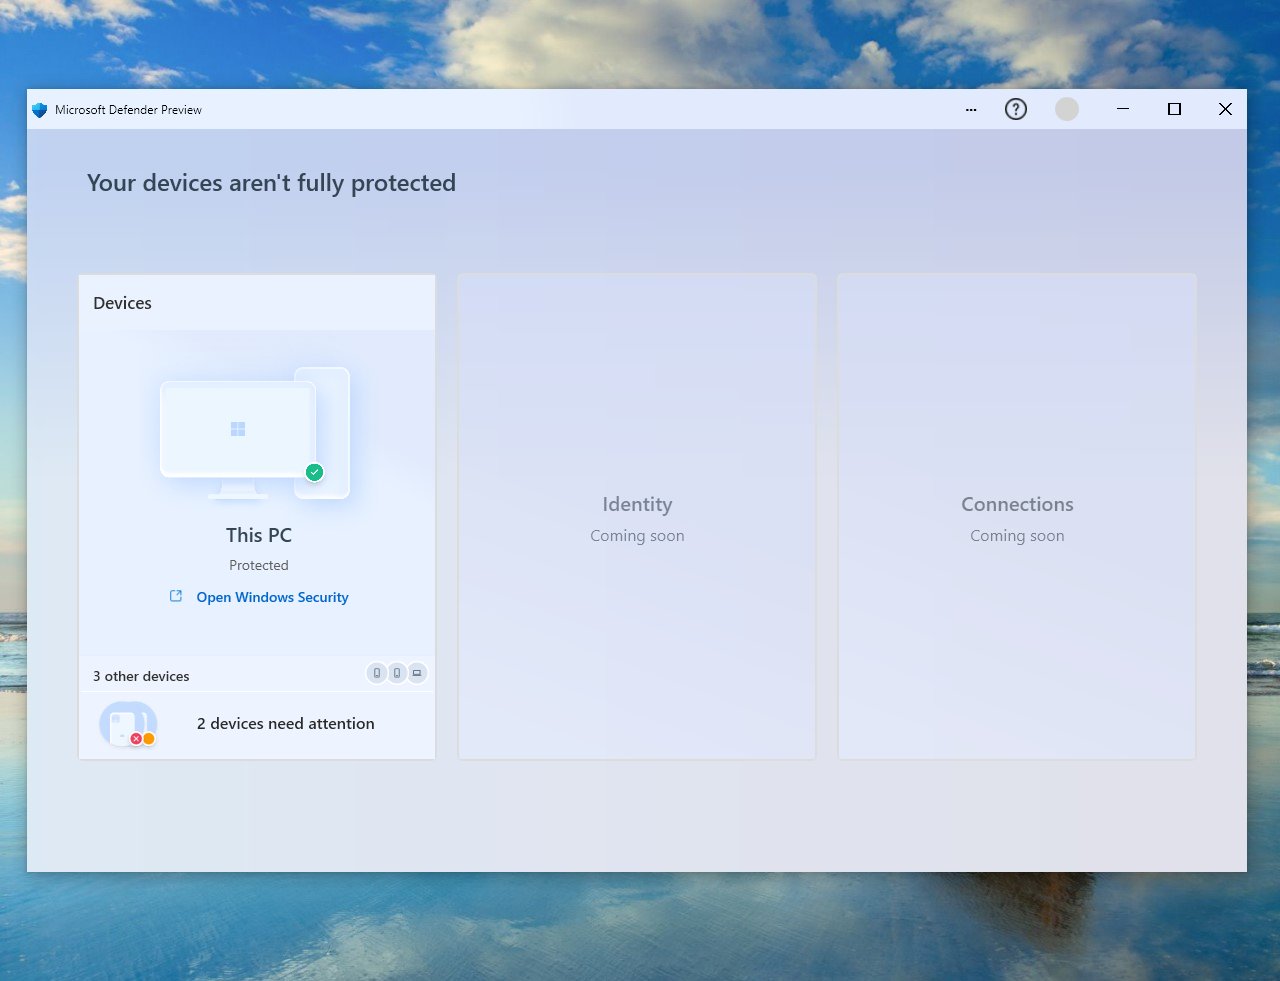Click the gray account avatar circle
The height and width of the screenshot is (981, 1280).
[x=1067, y=109]
